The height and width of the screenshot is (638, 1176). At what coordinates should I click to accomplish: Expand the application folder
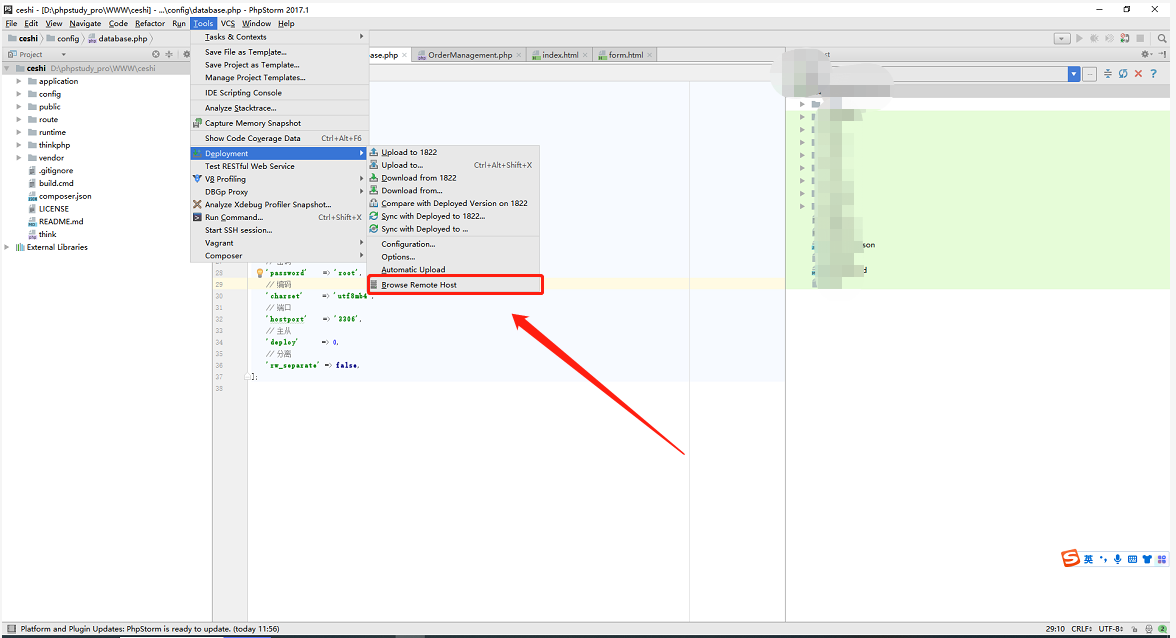(x=19, y=81)
